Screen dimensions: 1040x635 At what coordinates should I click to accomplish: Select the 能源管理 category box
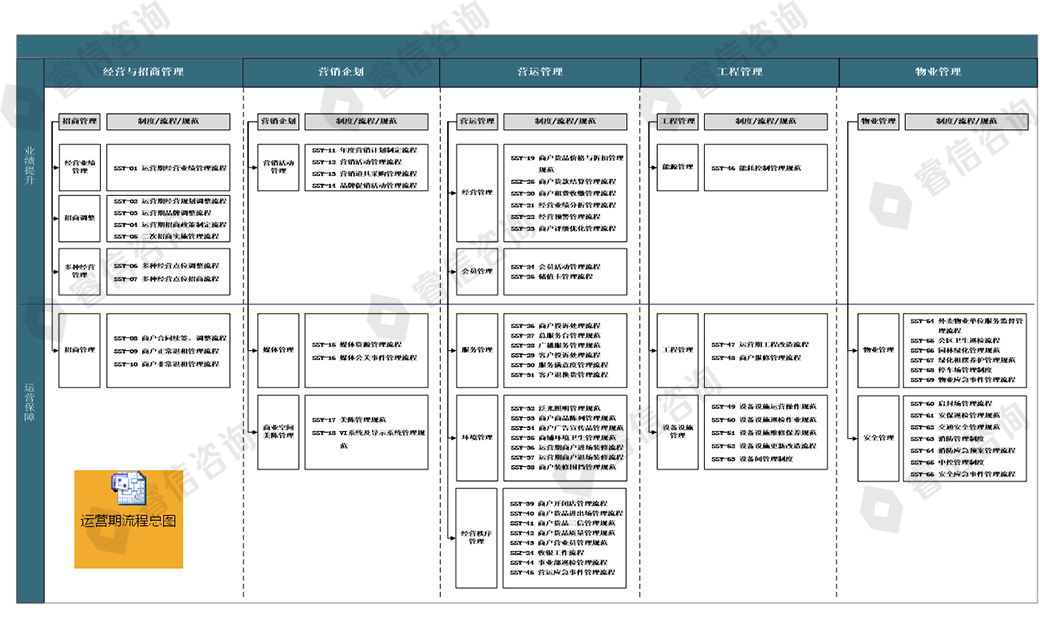click(x=677, y=167)
